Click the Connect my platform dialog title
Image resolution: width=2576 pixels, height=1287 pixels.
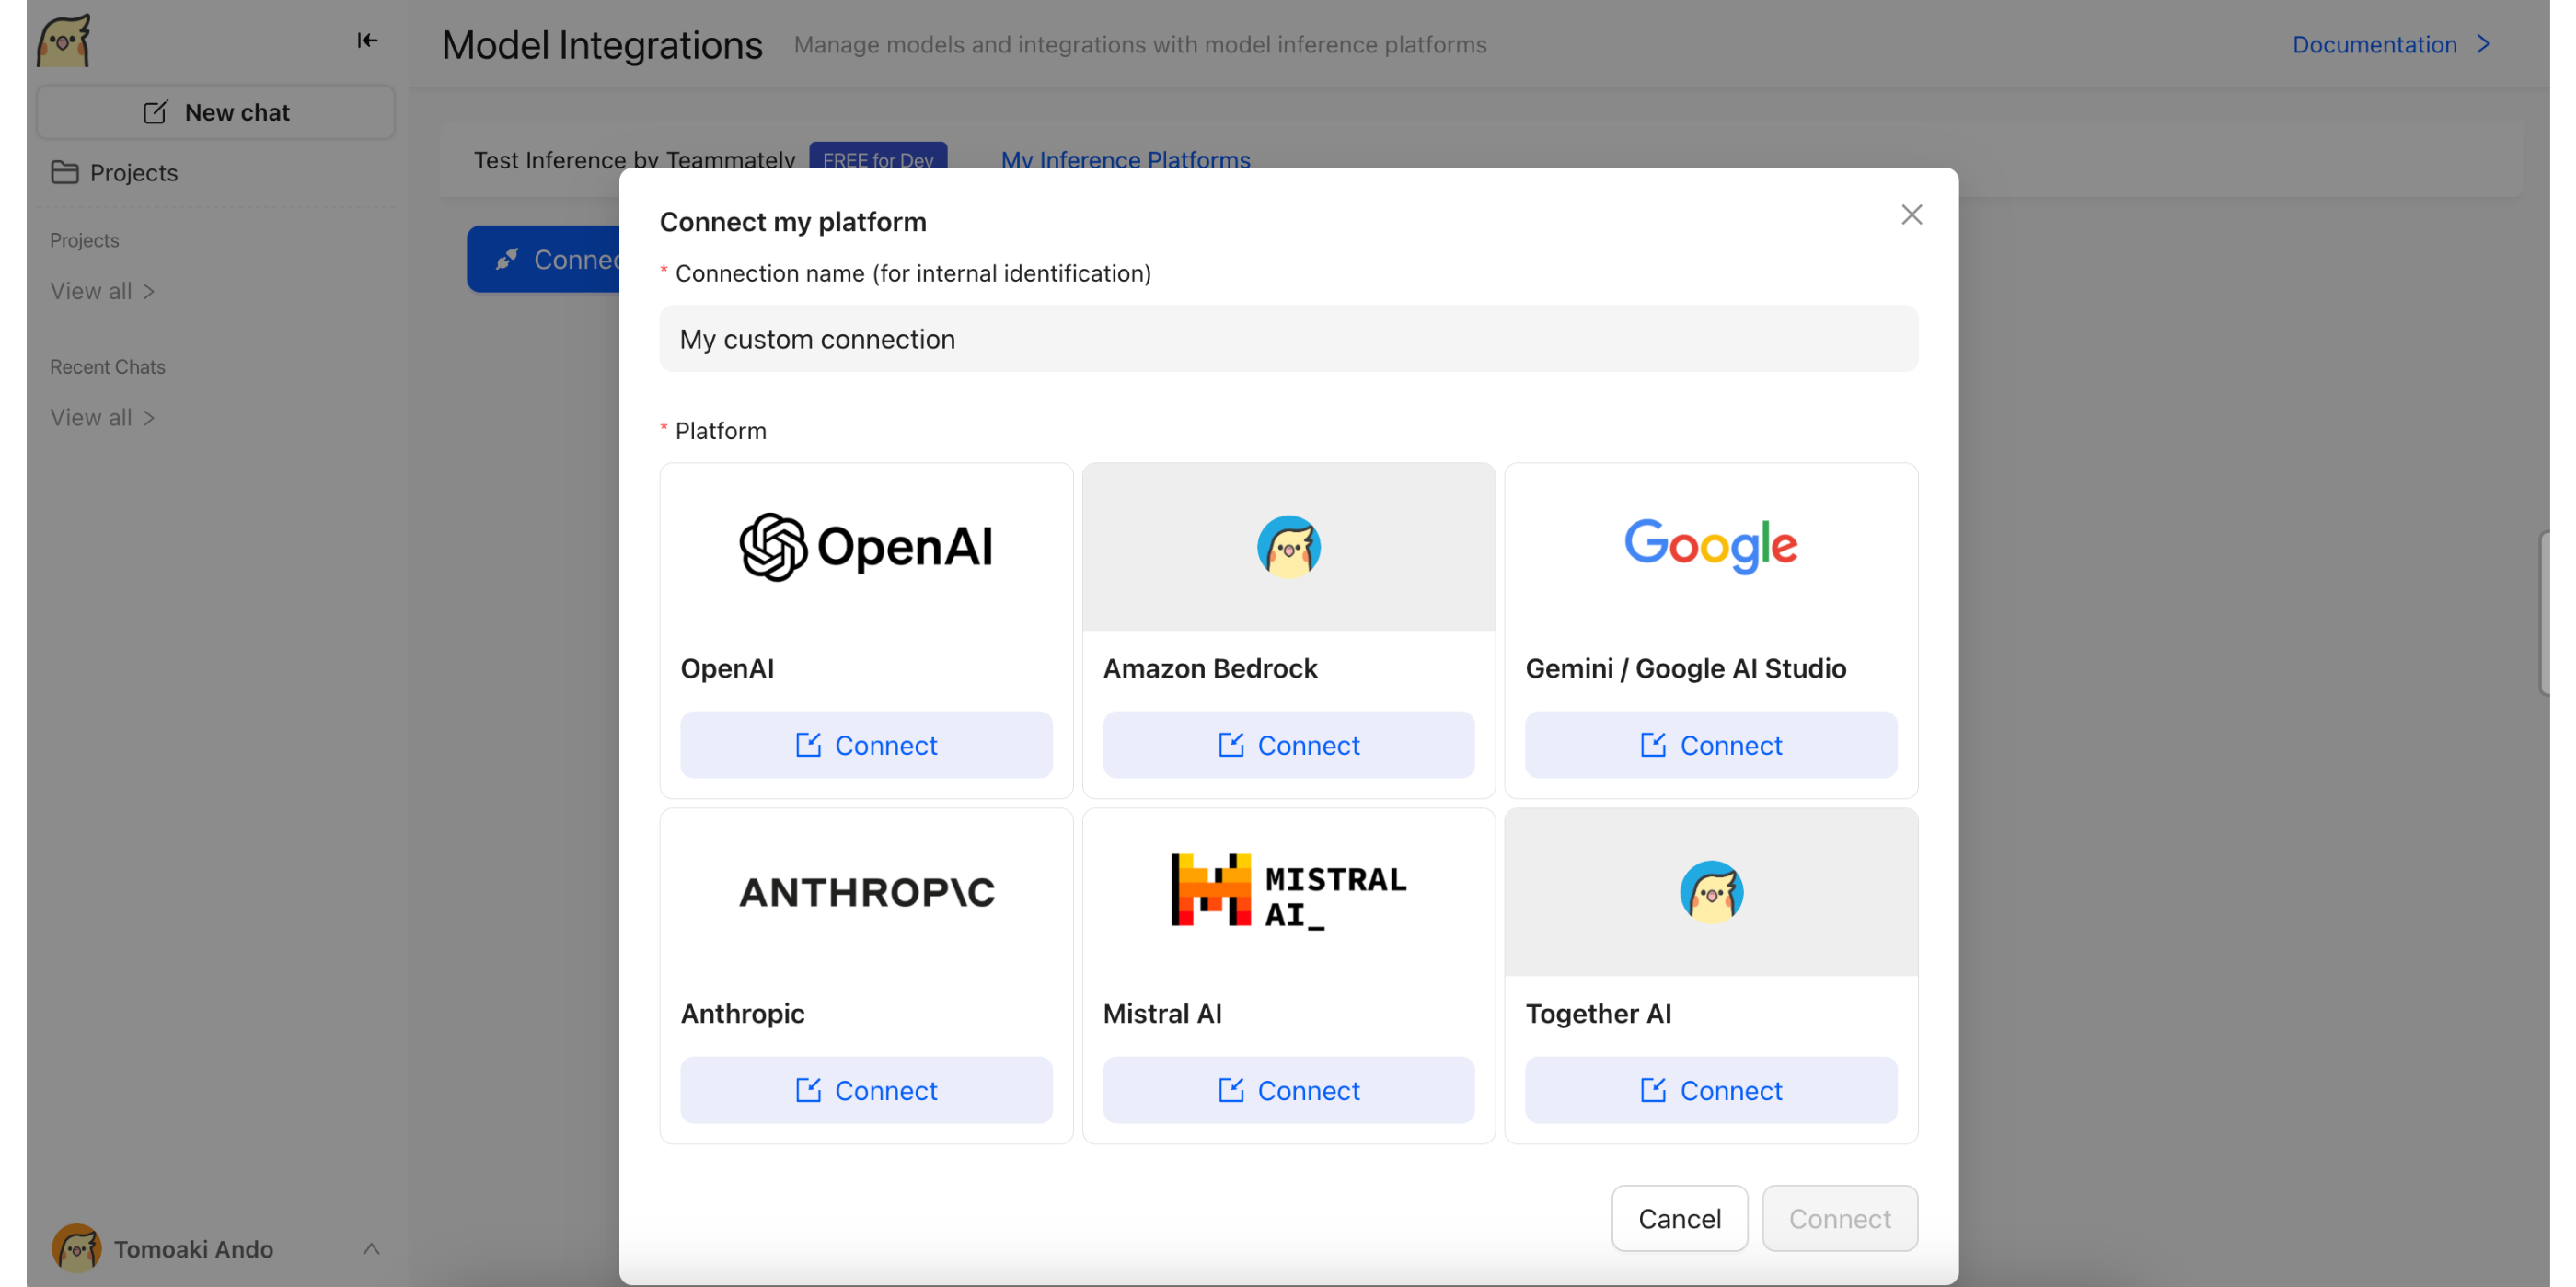coord(792,221)
